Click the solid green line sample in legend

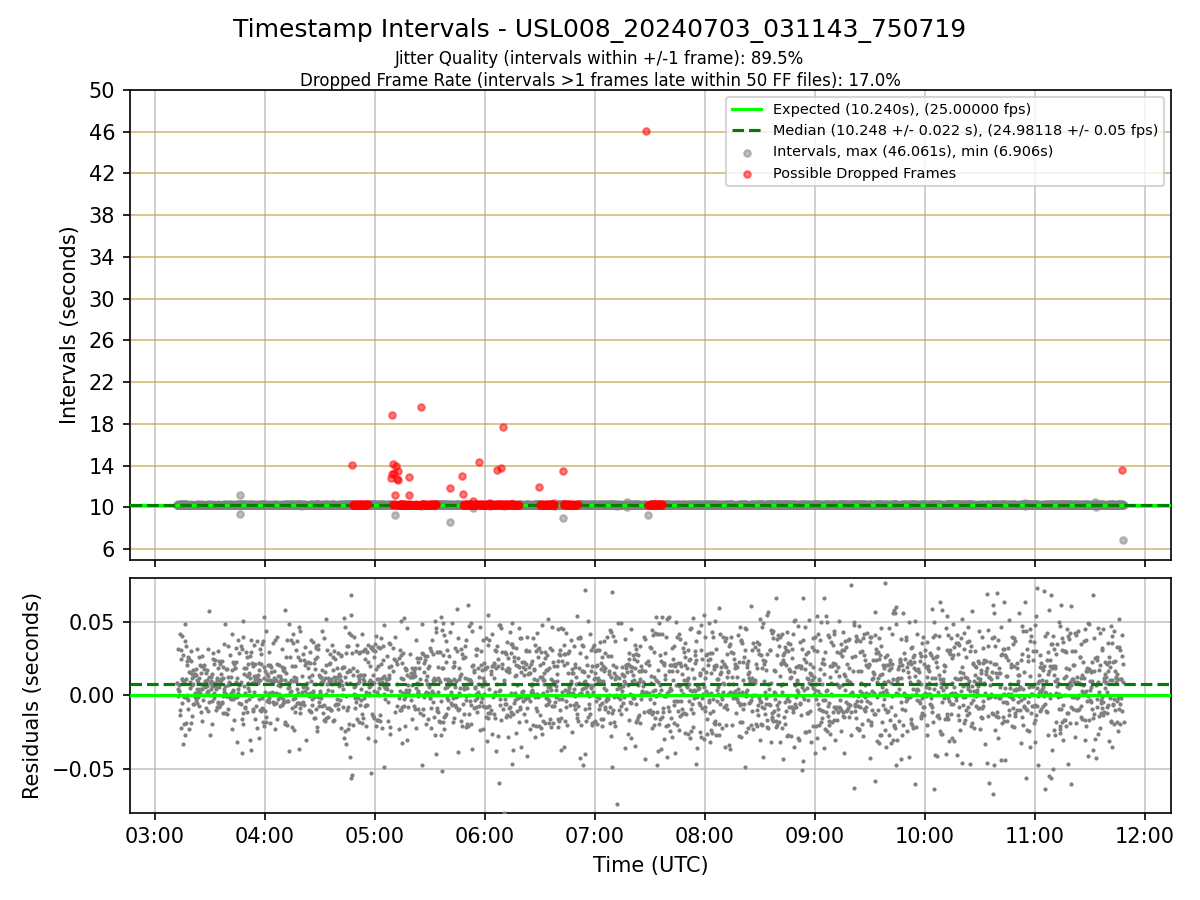(748, 109)
